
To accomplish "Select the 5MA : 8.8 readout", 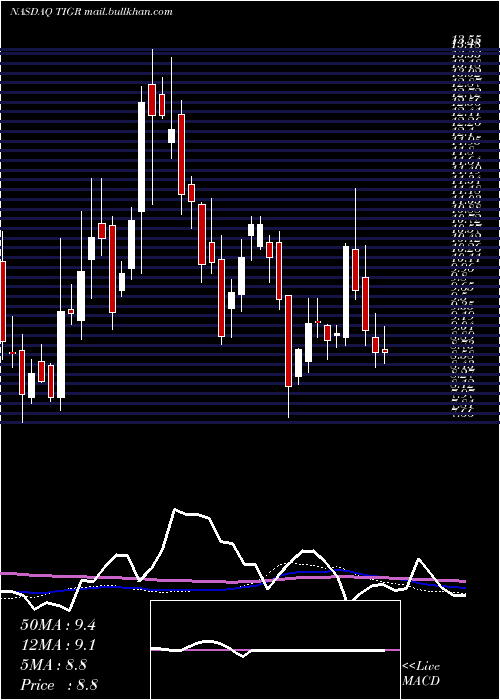I will point(54,665).
